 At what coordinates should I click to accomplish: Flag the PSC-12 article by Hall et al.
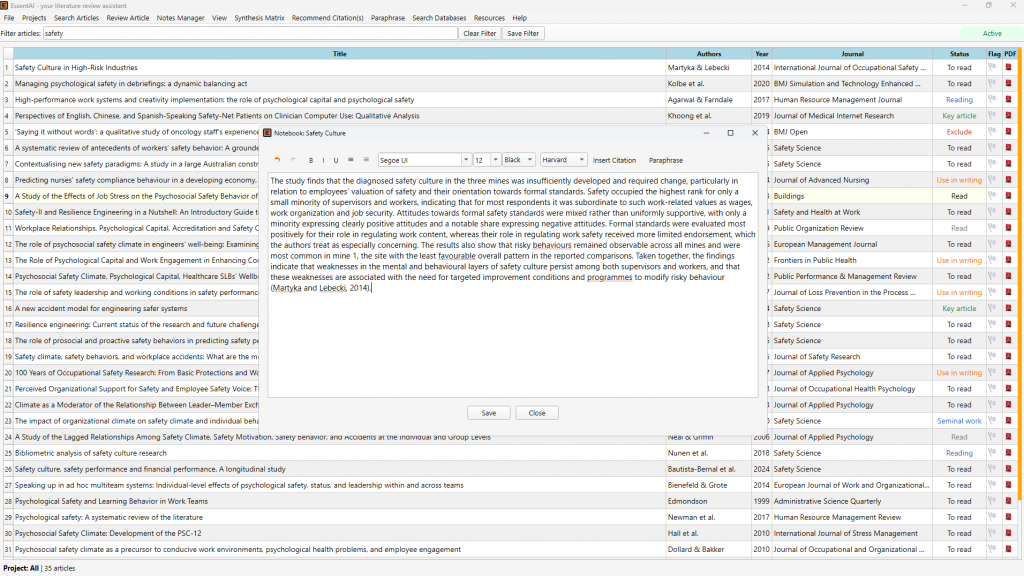tap(993, 533)
